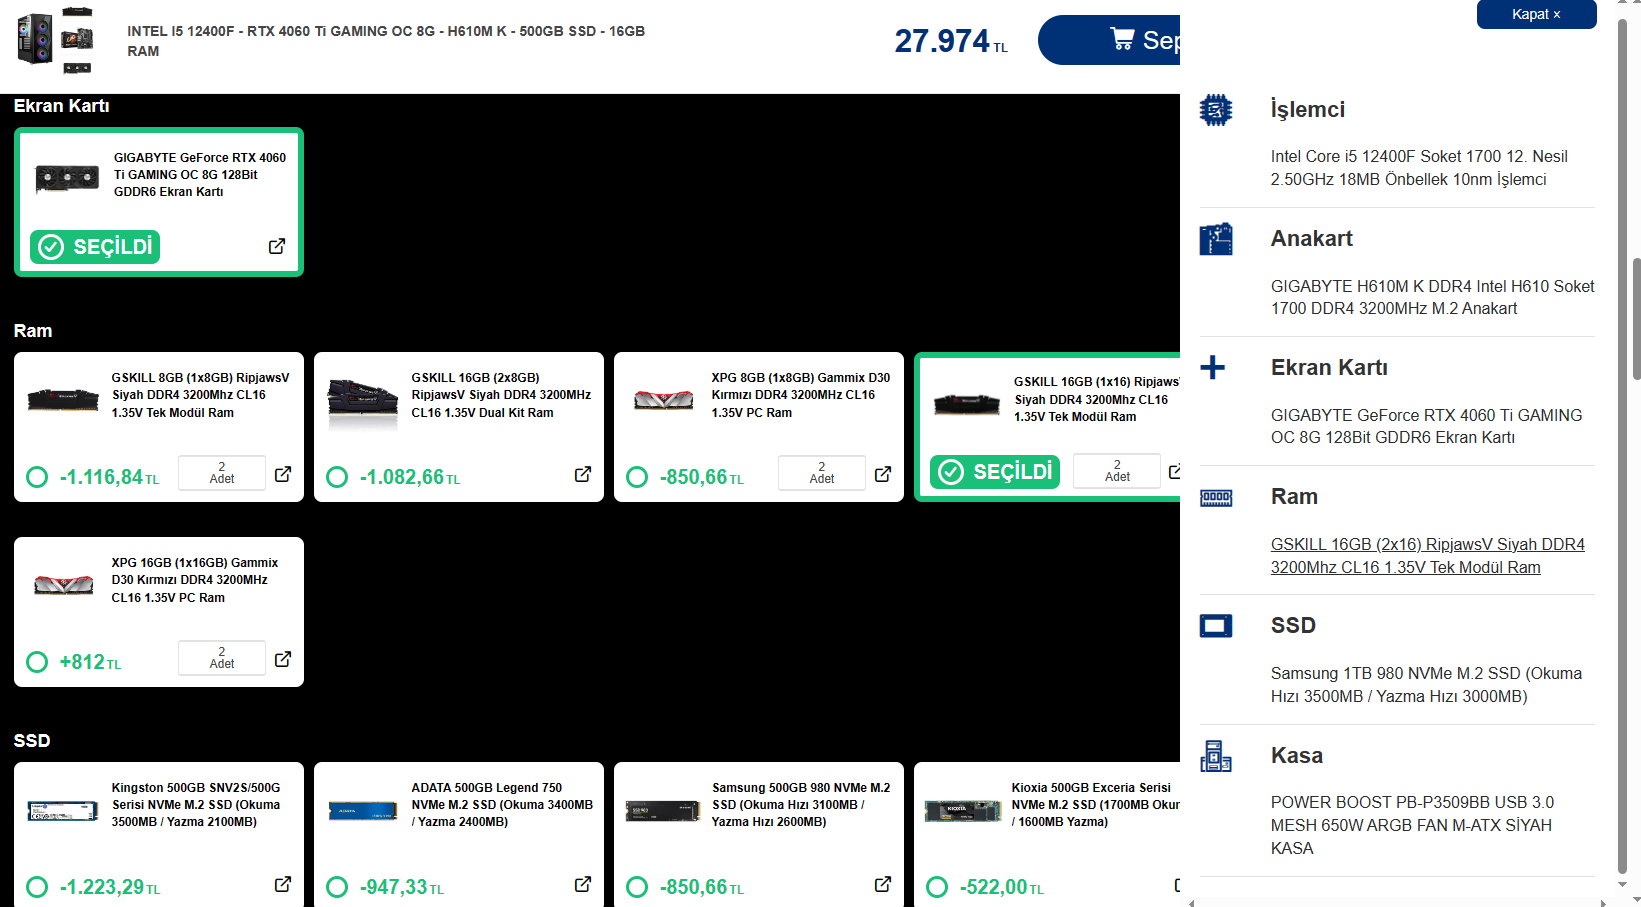
Task: Click the GIGABYTE RTX 4060 Ti card image
Action: pos(67,178)
